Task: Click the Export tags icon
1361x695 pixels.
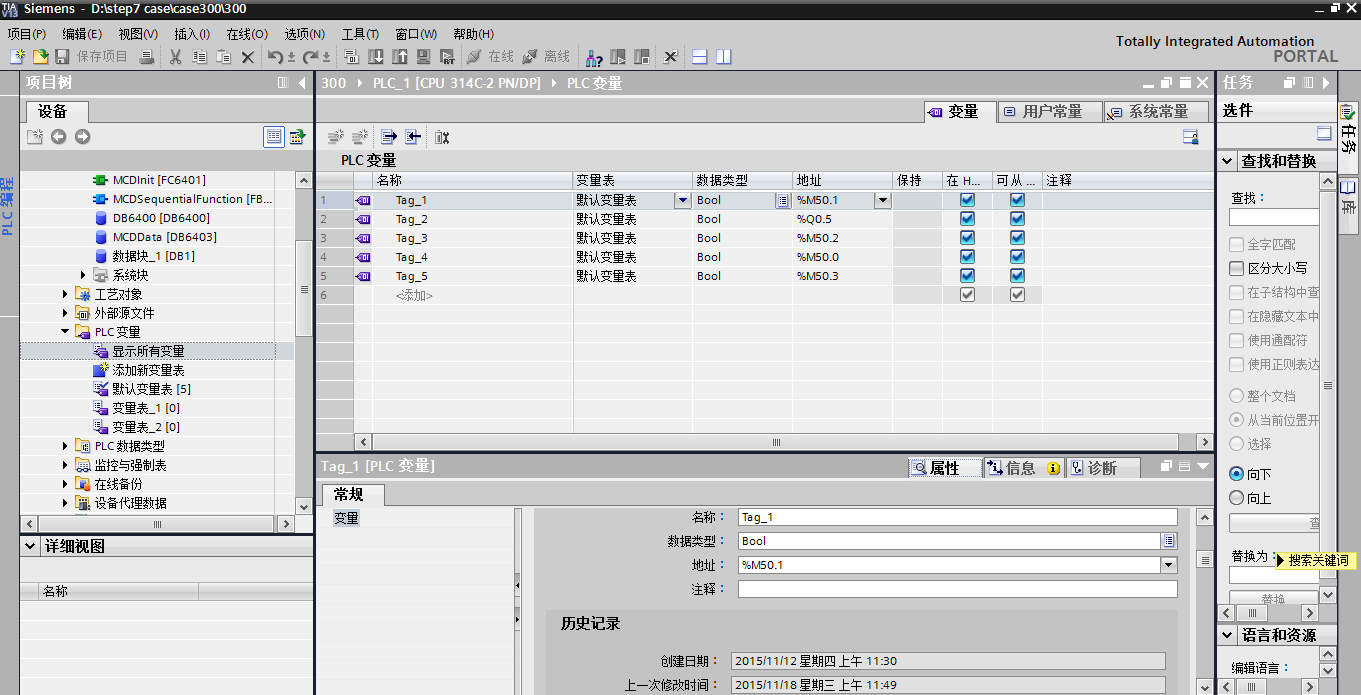Action: tap(389, 137)
